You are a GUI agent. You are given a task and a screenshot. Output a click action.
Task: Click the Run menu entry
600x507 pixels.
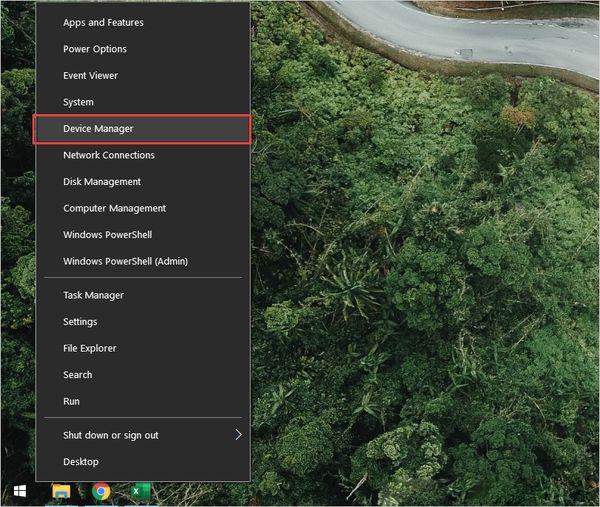pyautogui.click(x=71, y=401)
